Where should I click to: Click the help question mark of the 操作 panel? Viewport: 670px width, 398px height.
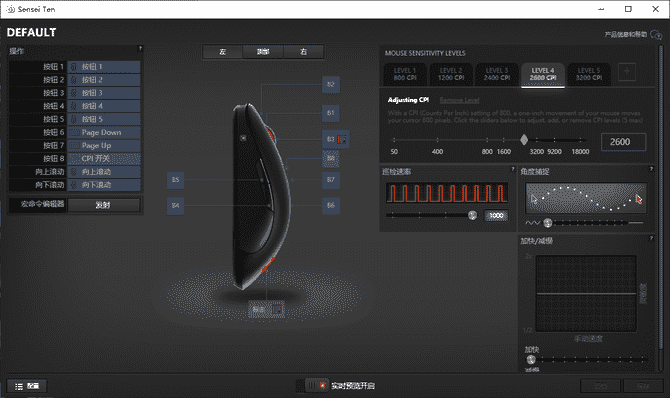(140, 48)
